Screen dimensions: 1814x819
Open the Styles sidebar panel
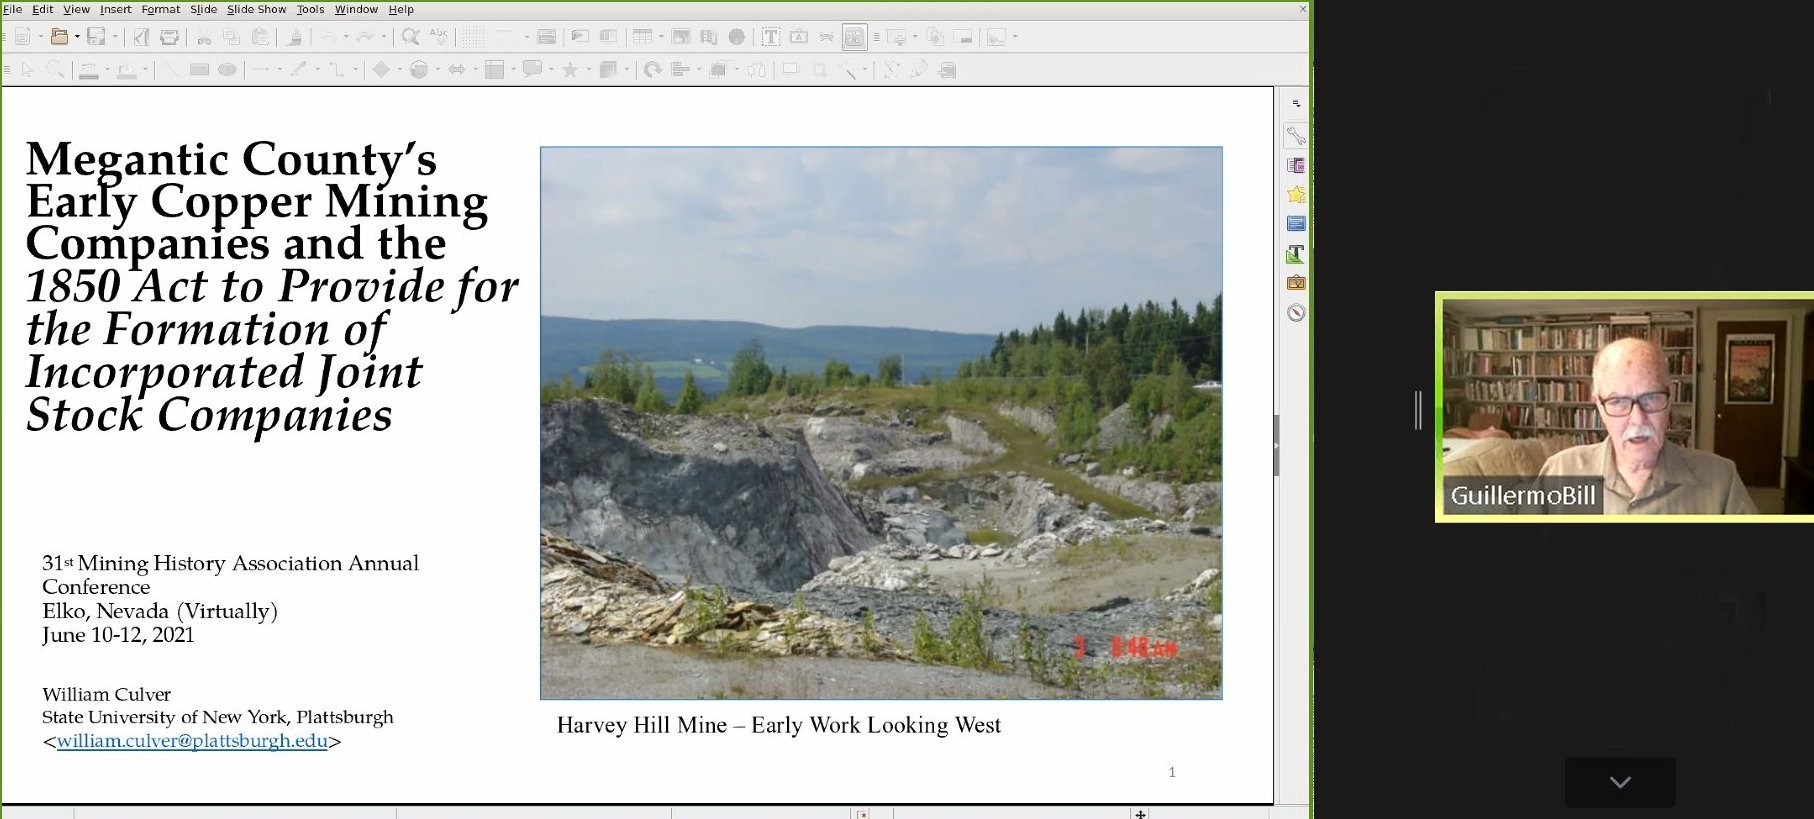[x=1296, y=254]
